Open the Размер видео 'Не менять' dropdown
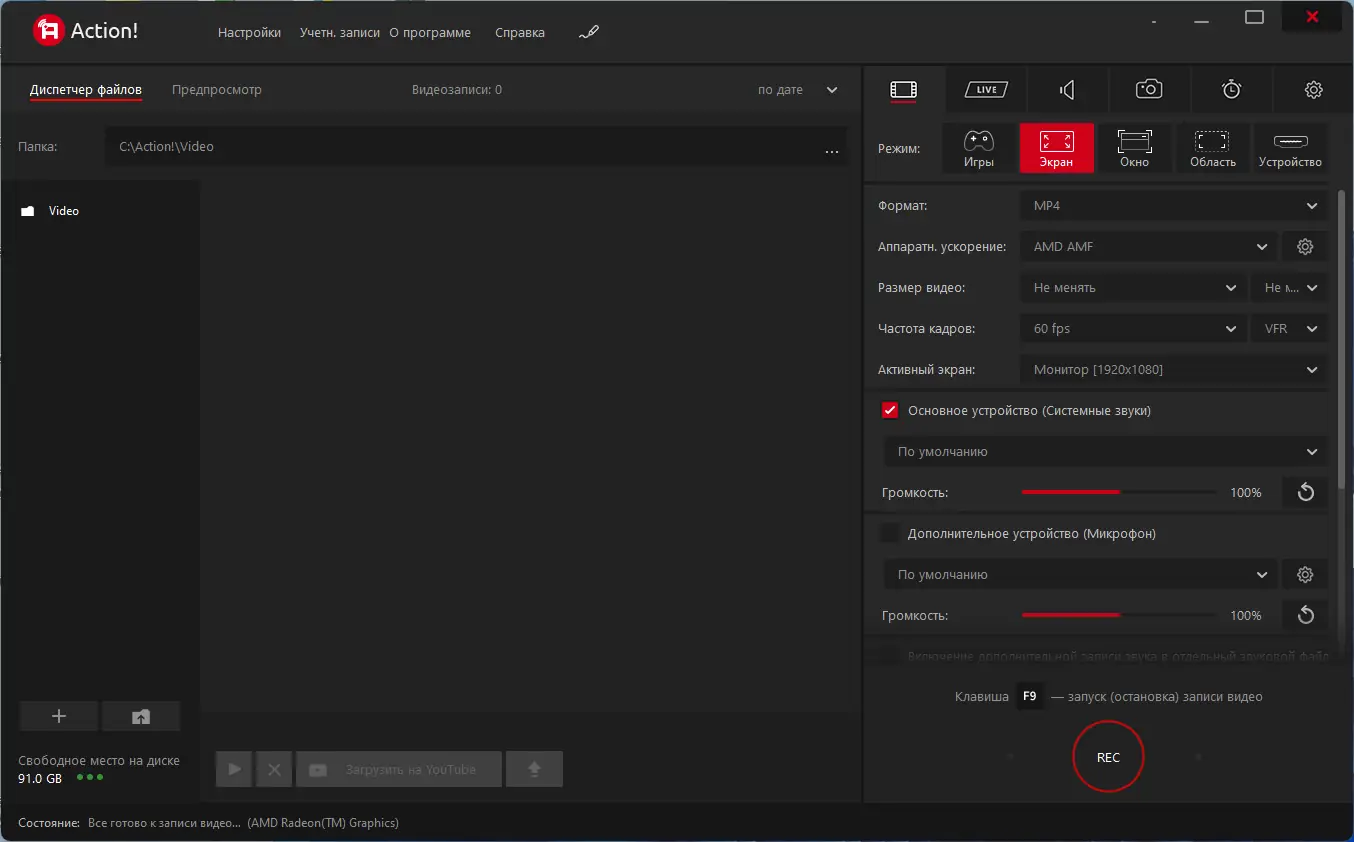This screenshot has width=1354, height=842. [x=1134, y=288]
